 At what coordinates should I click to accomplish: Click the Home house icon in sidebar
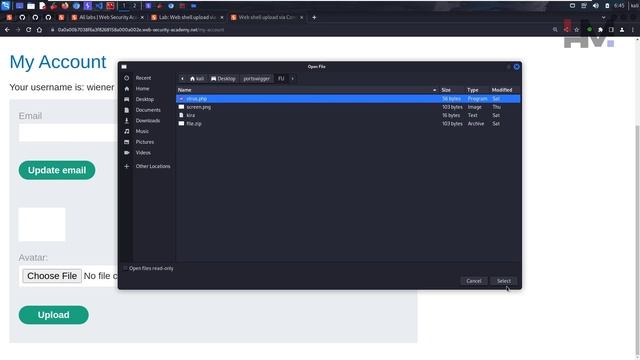pyautogui.click(x=127, y=89)
